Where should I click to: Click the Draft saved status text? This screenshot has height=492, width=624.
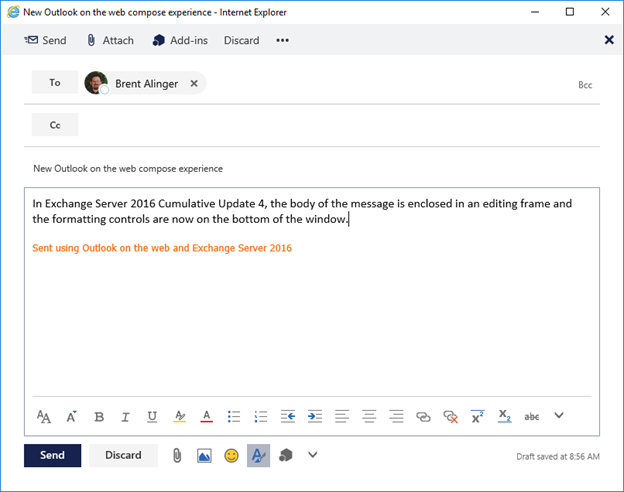(558, 457)
